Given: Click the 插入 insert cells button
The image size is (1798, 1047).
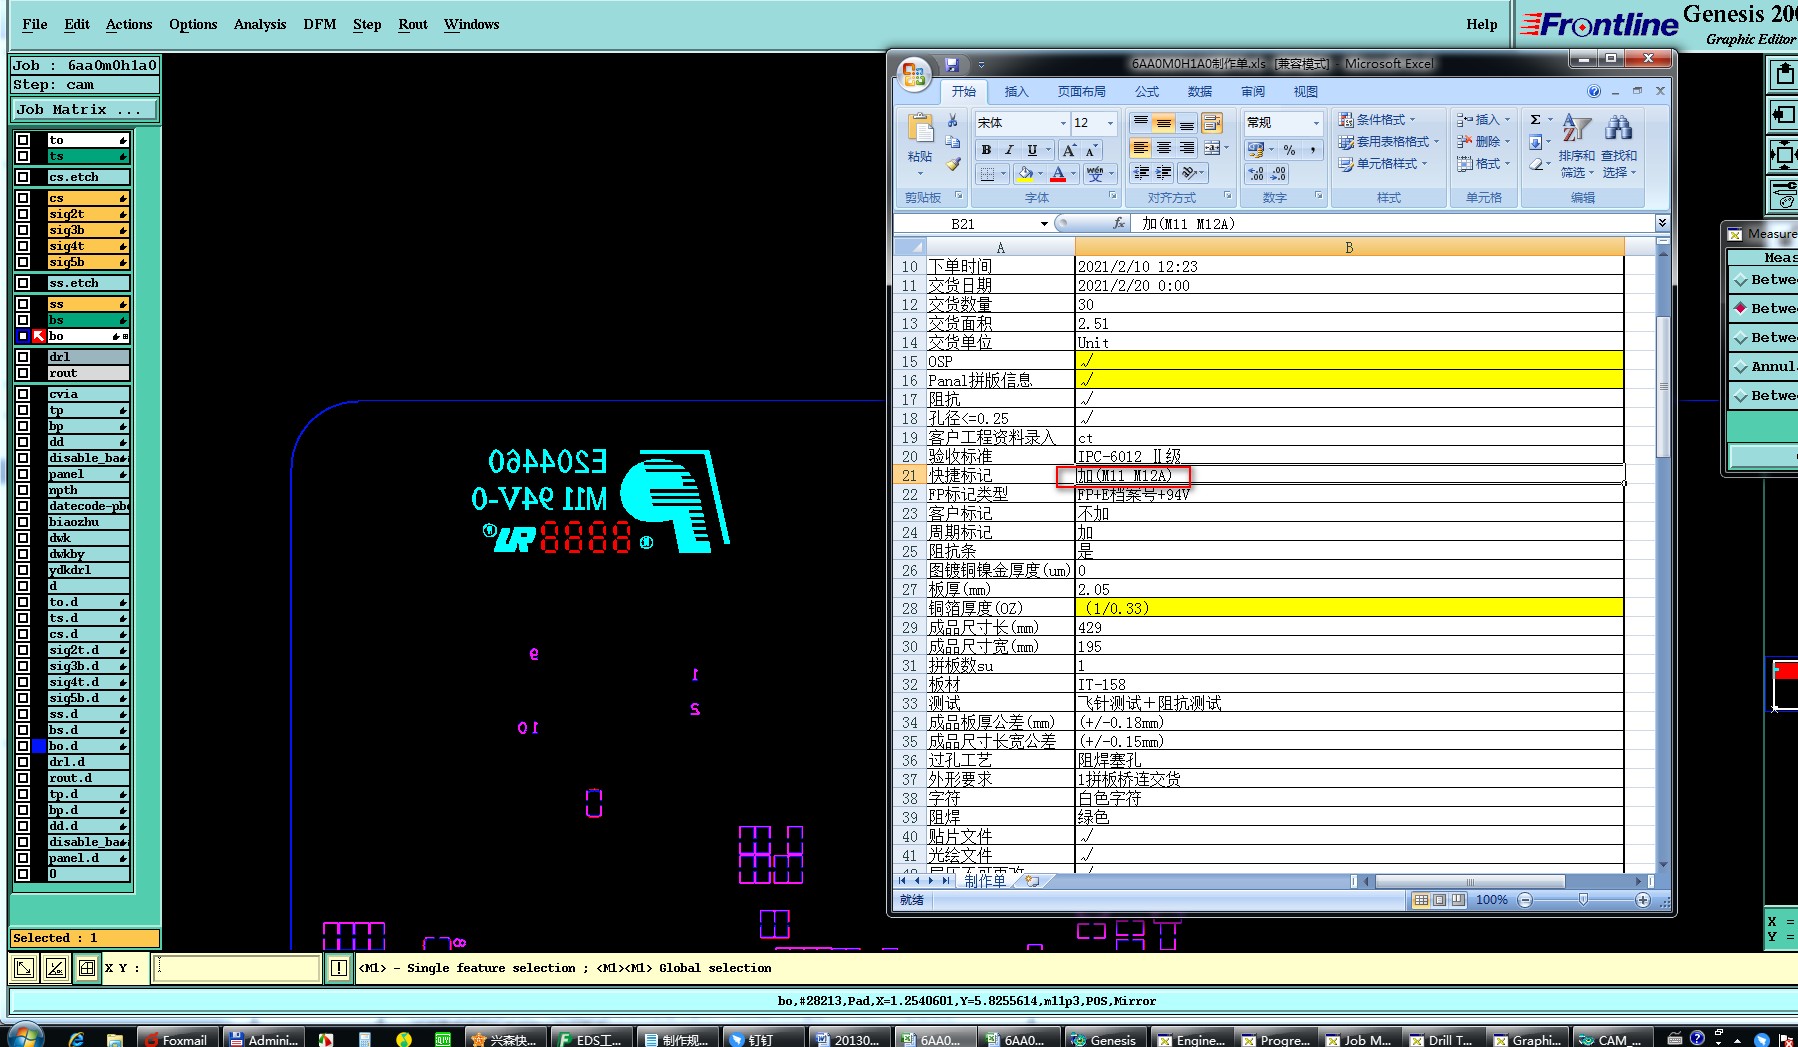Looking at the screenshot, I should 1484,119.
